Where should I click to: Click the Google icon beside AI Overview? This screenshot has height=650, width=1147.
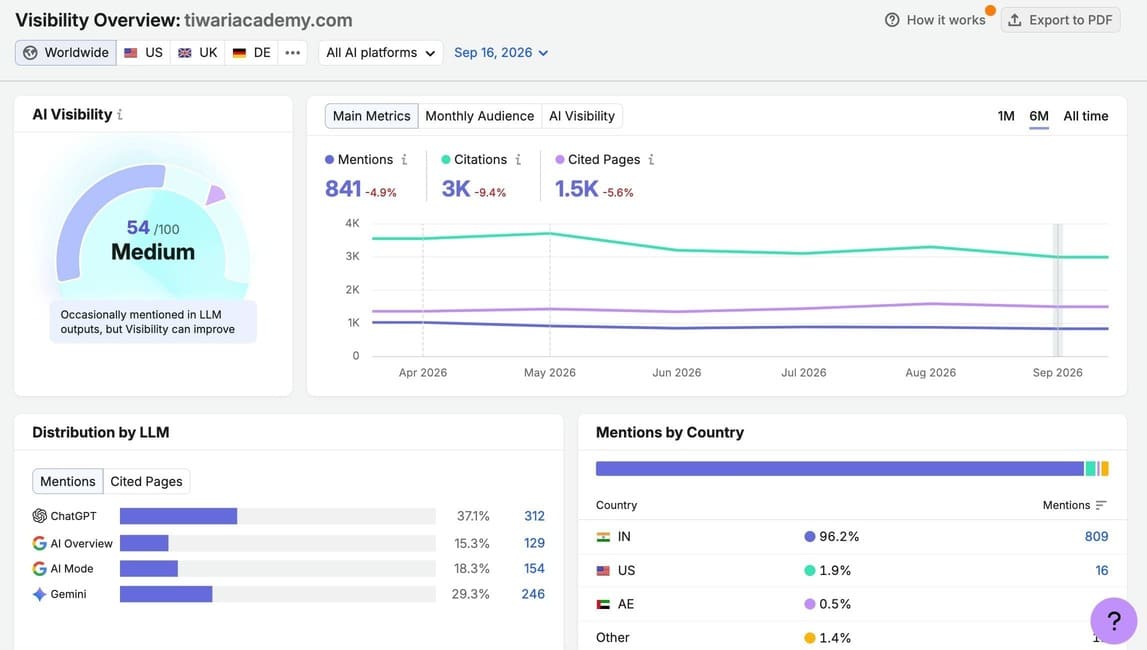tap(40, 543)
